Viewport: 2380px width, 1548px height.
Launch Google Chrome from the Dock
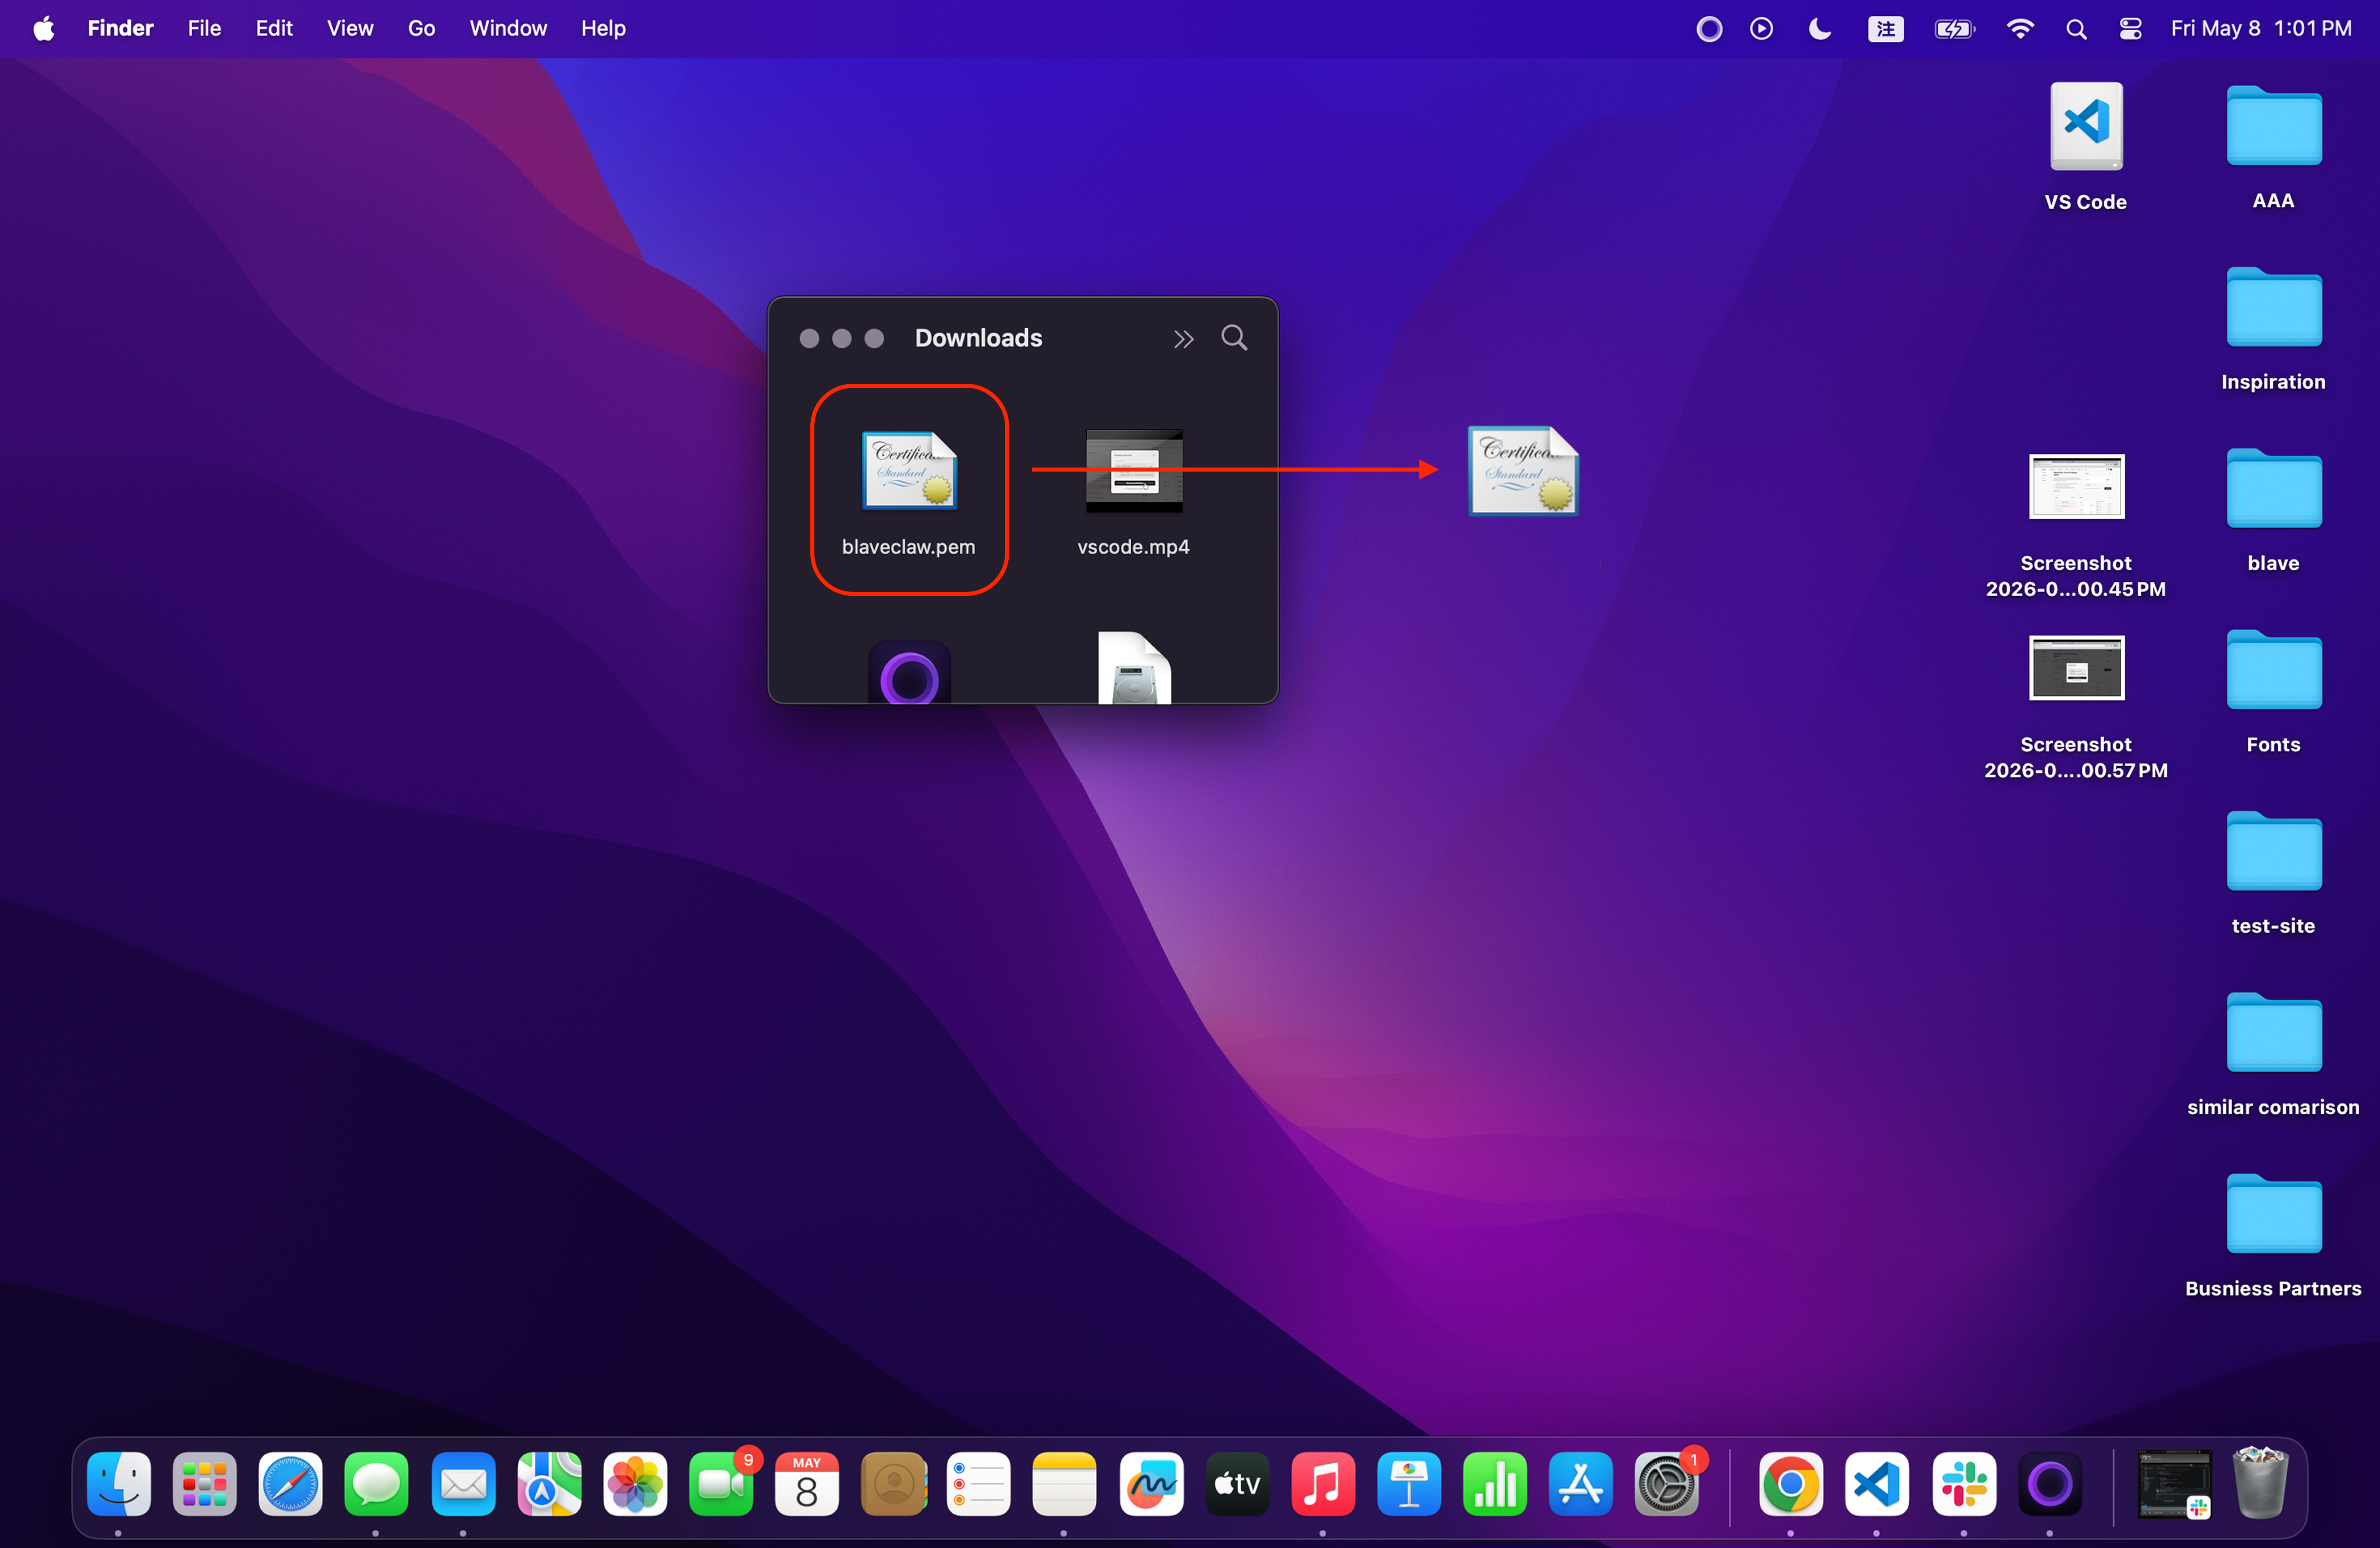1791,1484
